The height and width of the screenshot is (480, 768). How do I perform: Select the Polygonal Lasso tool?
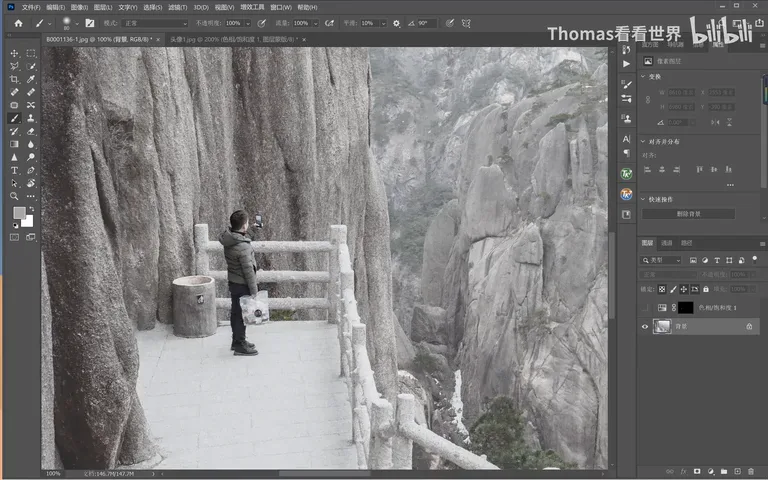[14, 66]
